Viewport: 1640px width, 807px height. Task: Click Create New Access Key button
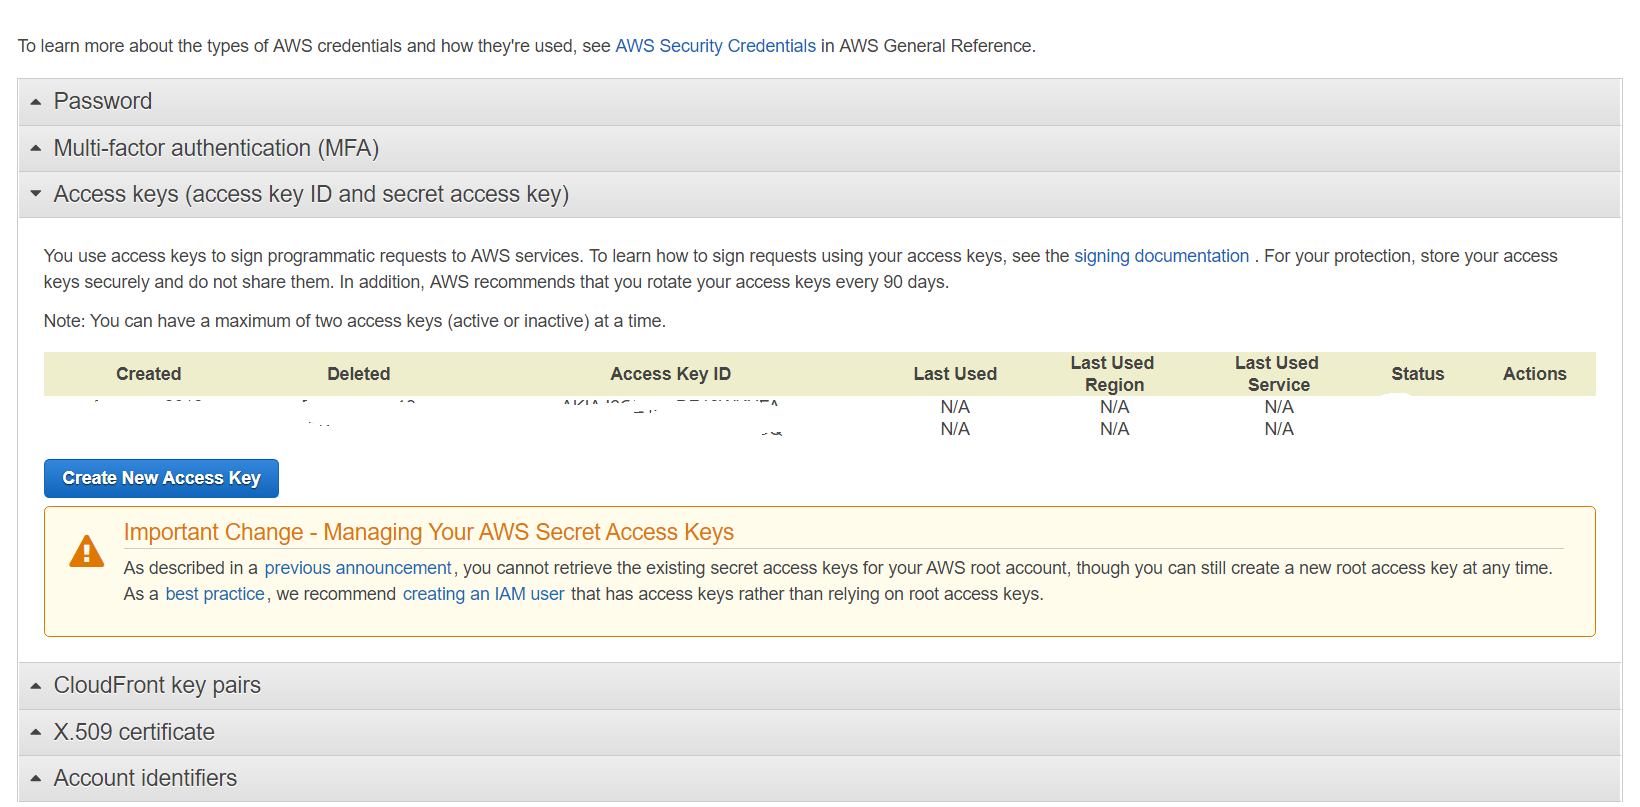click(x=161, y=478)
